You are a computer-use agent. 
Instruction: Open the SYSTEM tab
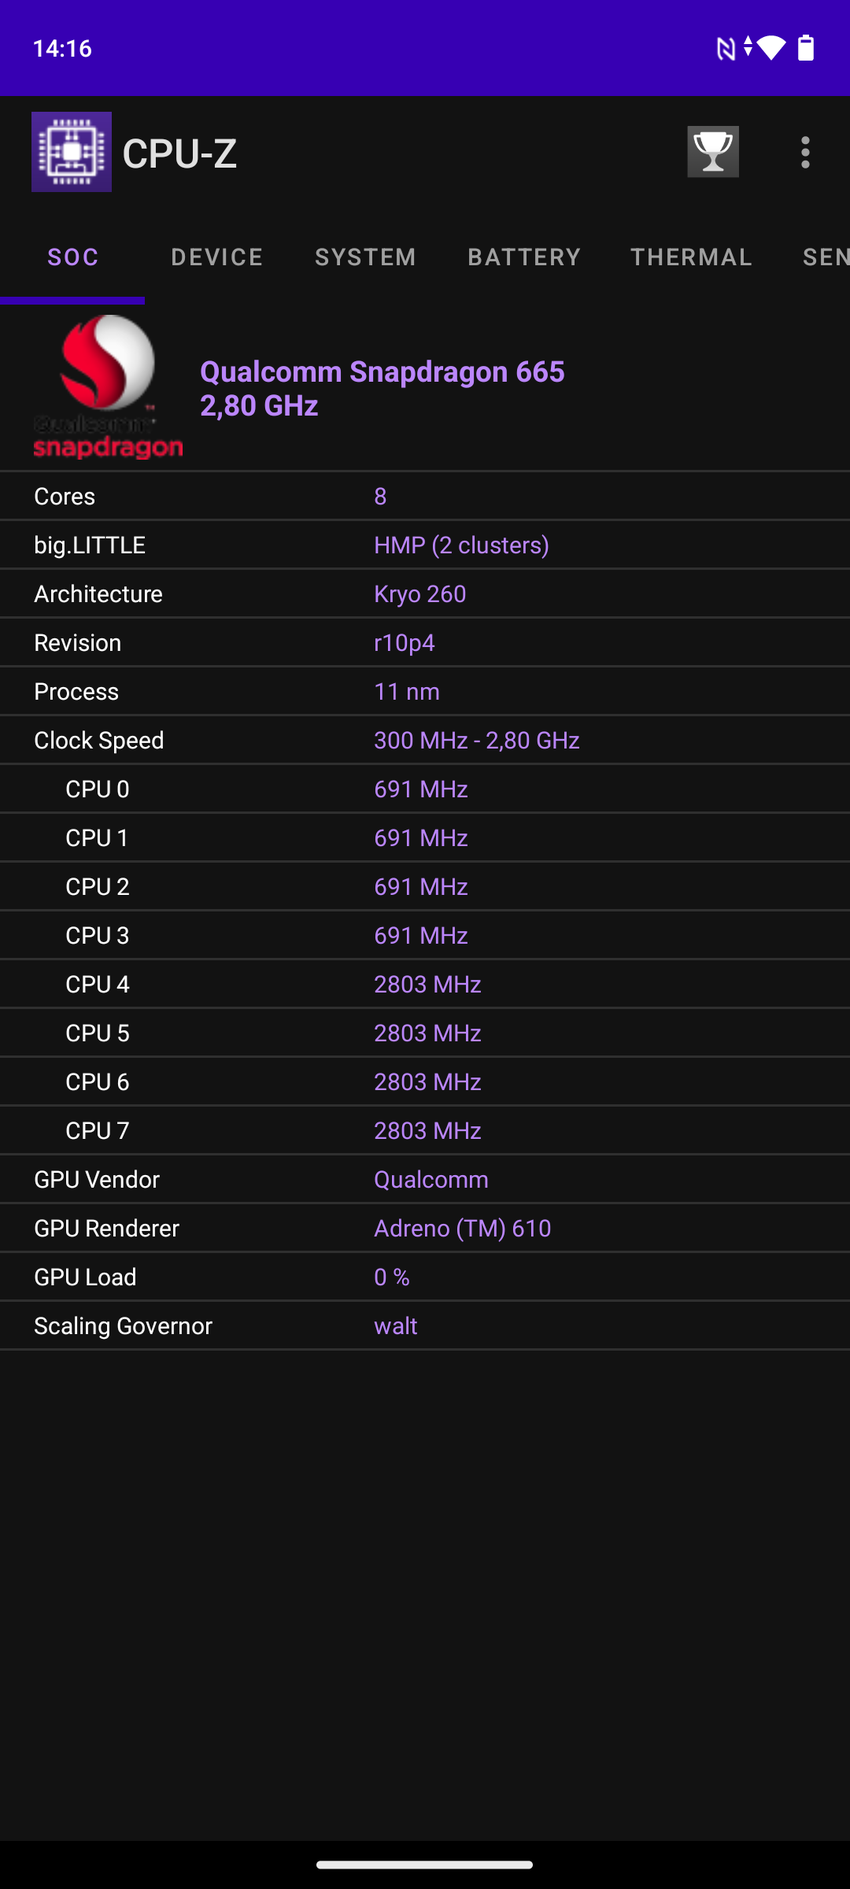tap(365, 257)
